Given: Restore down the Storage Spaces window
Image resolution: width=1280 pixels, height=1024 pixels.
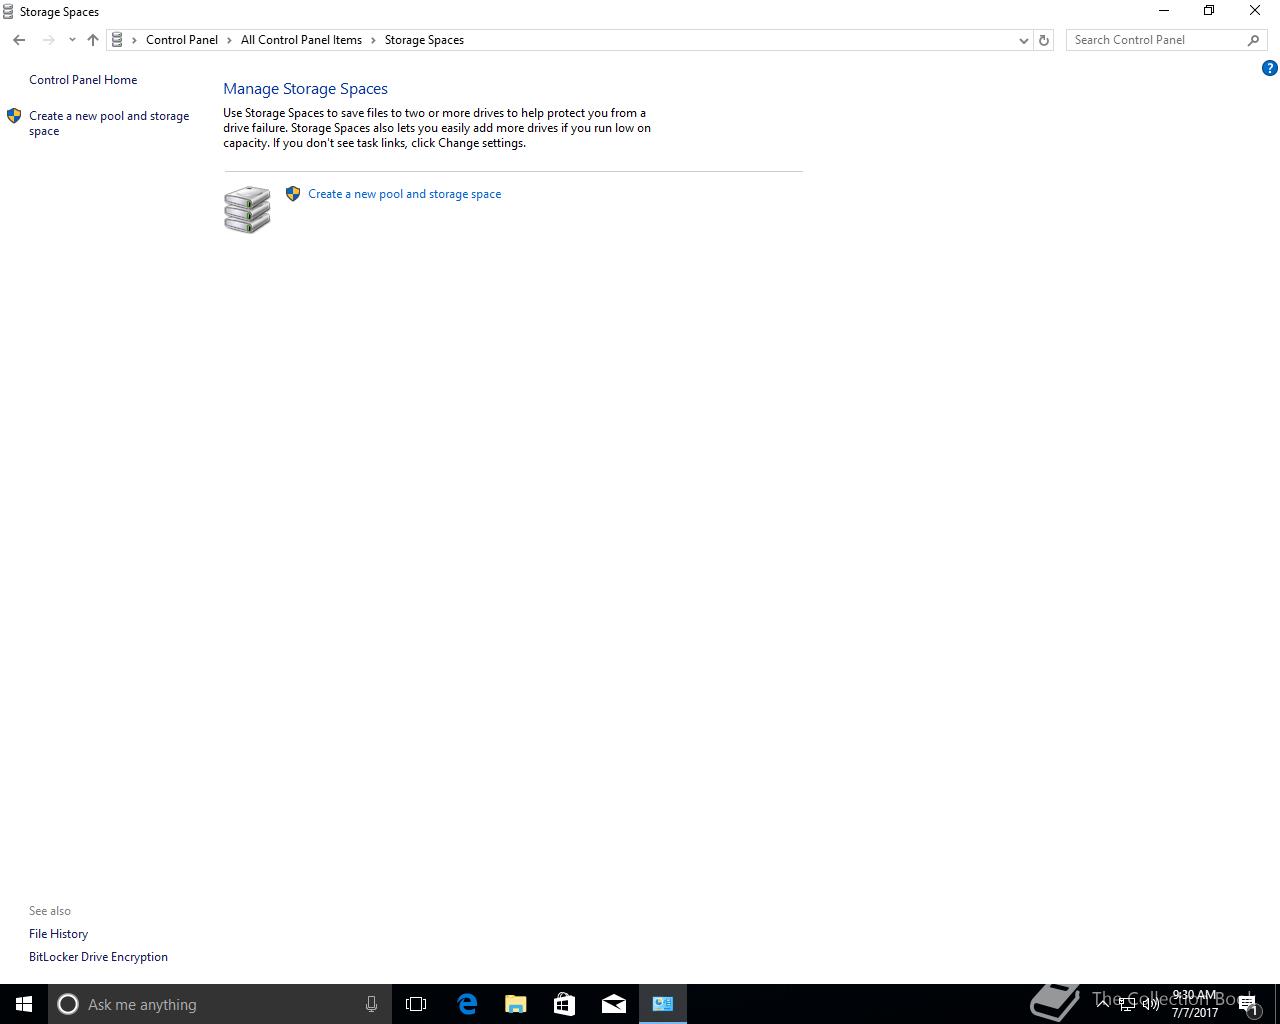Looking at the screenshot, I should pyautogui.click(x=1209, y=11).
